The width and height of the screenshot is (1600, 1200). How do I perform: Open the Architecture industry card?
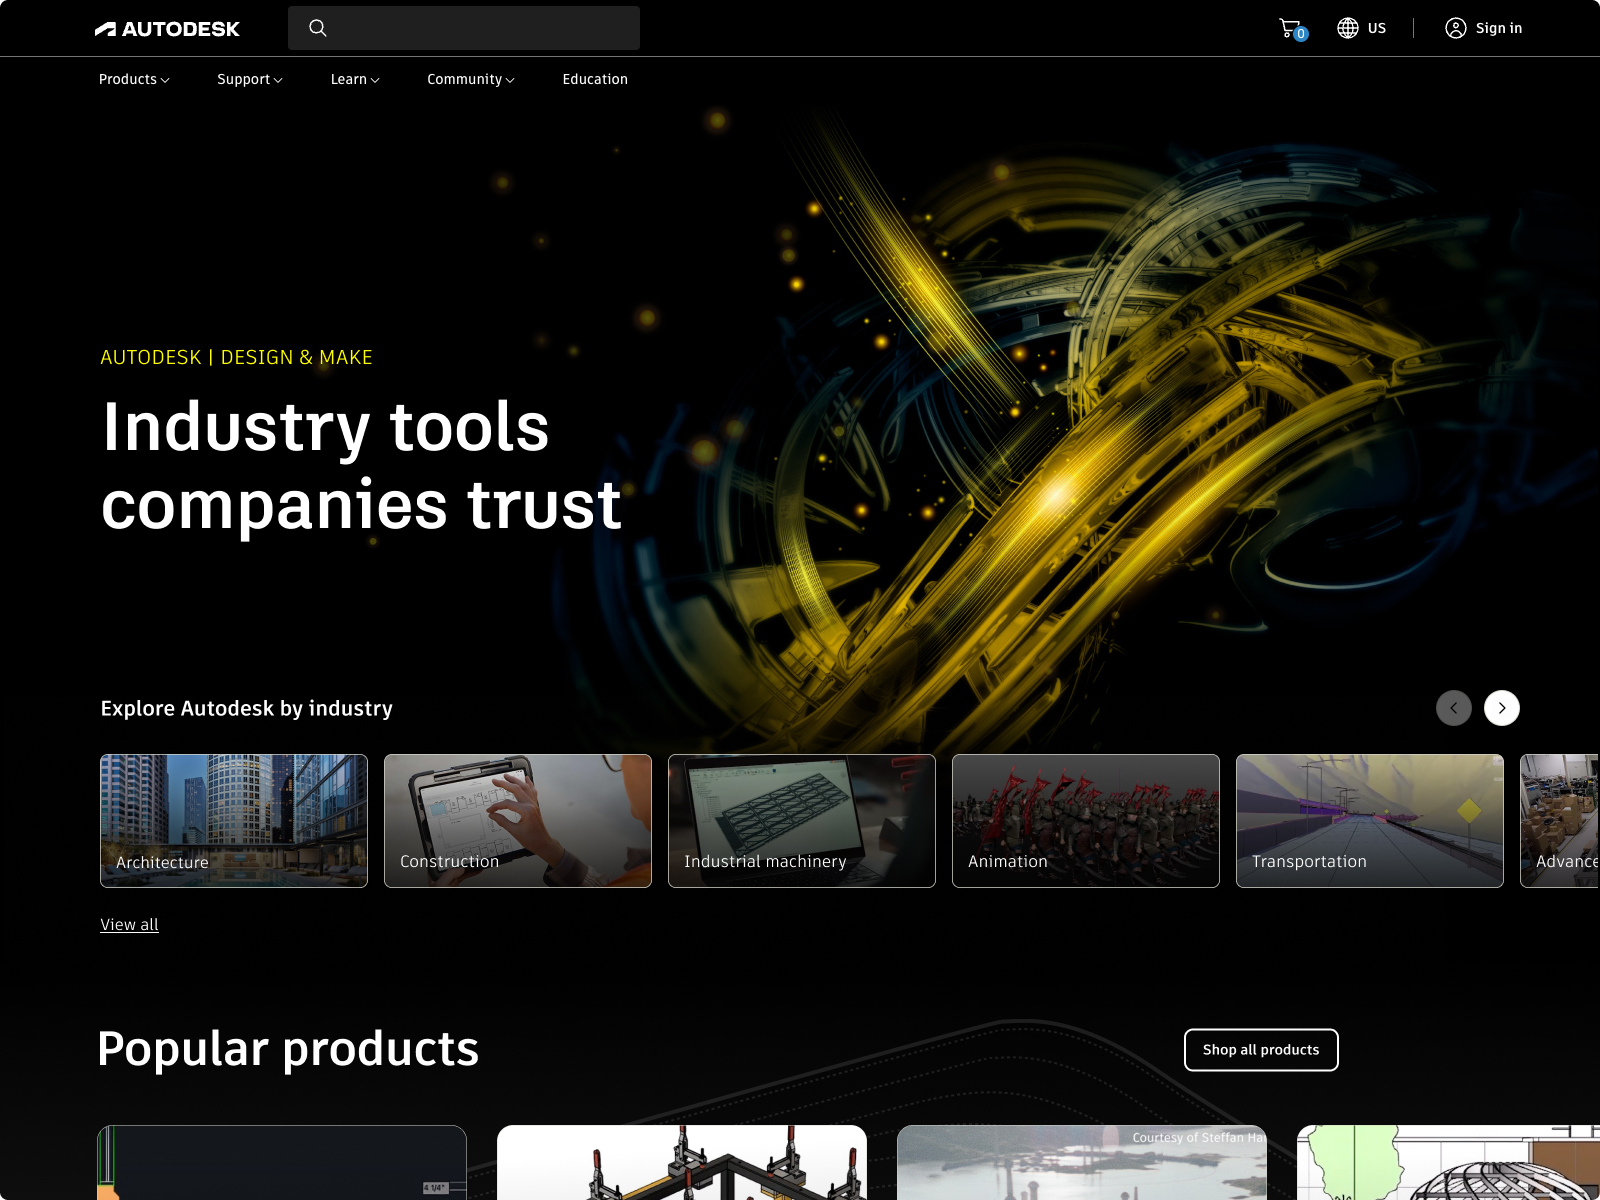pos(234,821)
